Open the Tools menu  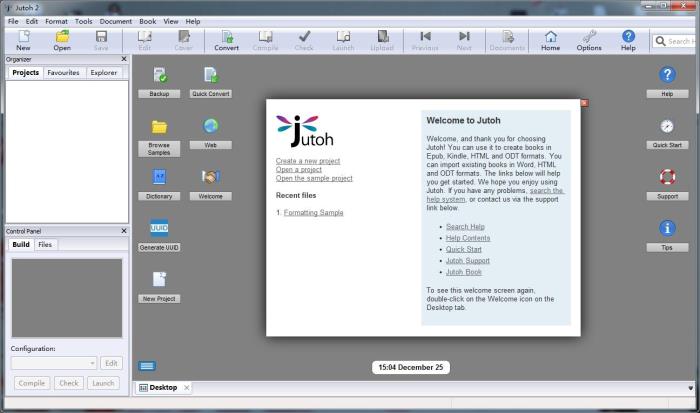tap(83, 21)
